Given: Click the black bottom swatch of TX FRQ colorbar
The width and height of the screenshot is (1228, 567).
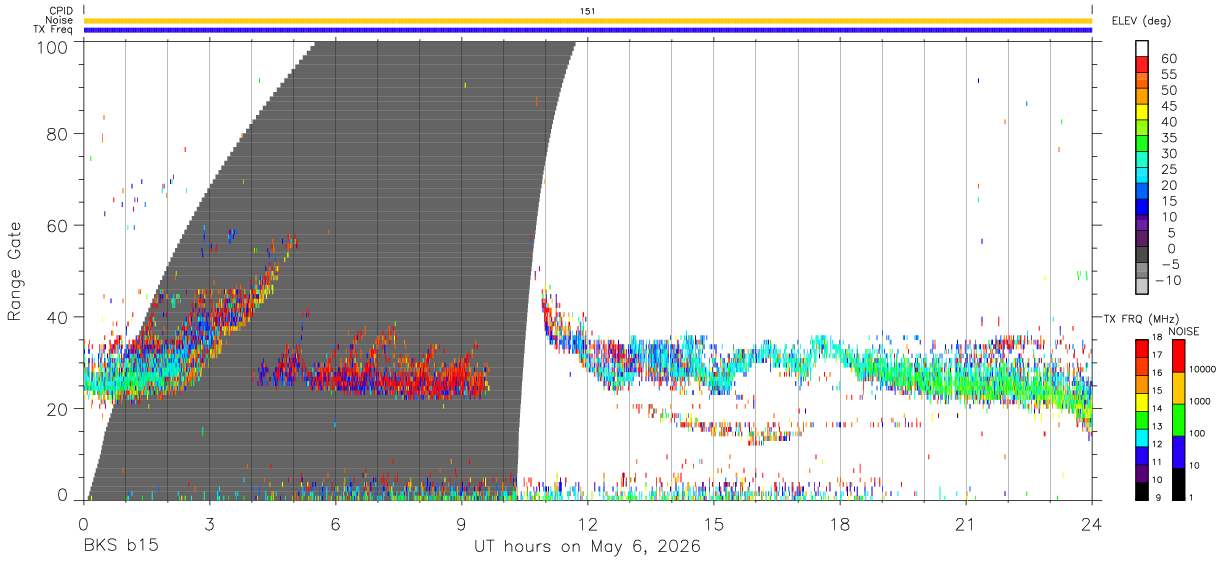Looking at the screenshot, I should pyautogui.click(x=1142, y=490).
